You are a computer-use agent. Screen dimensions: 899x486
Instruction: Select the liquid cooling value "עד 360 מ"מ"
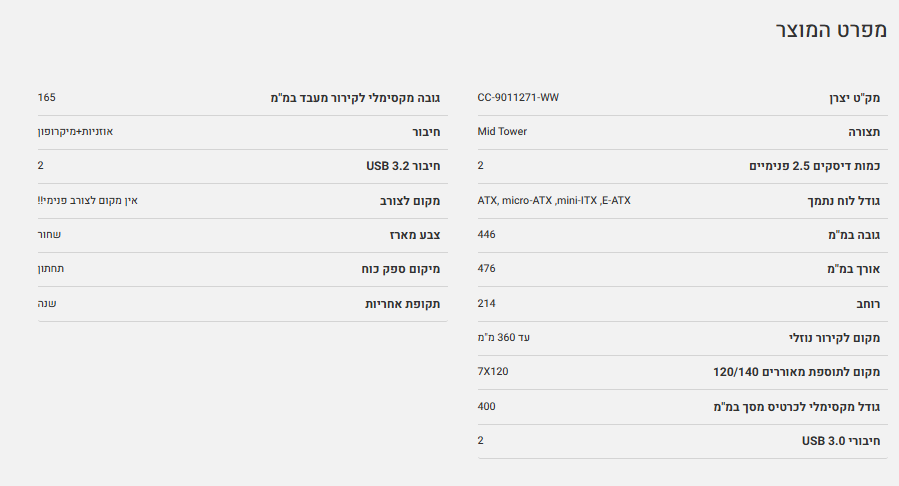point(504,338)
